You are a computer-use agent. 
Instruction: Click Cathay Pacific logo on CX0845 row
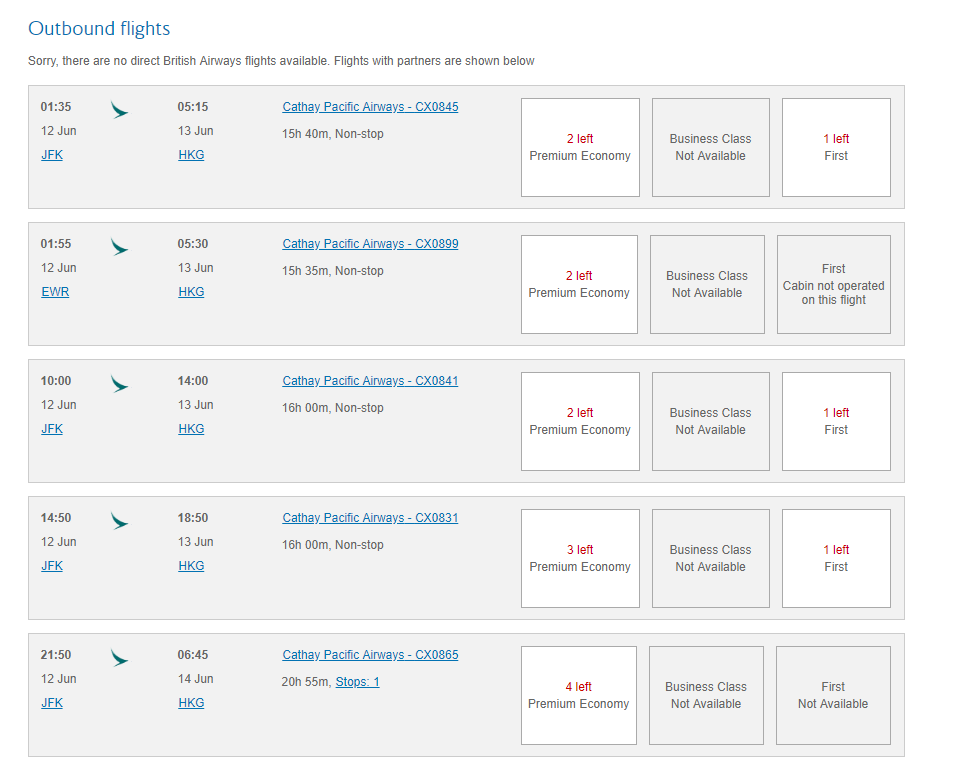coord(119,110)
